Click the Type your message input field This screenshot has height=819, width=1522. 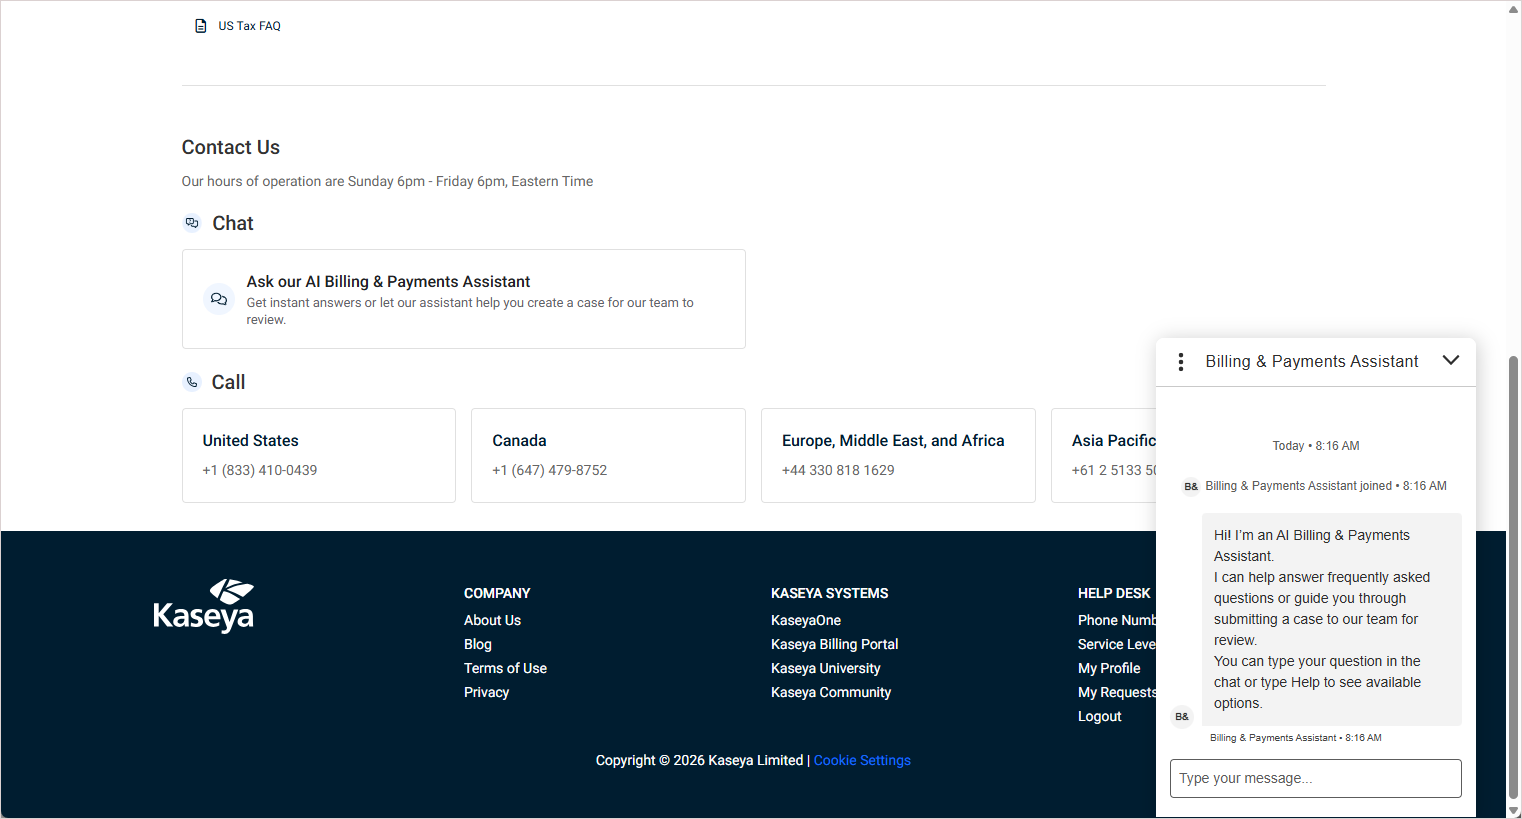[x=1315, y=778]
